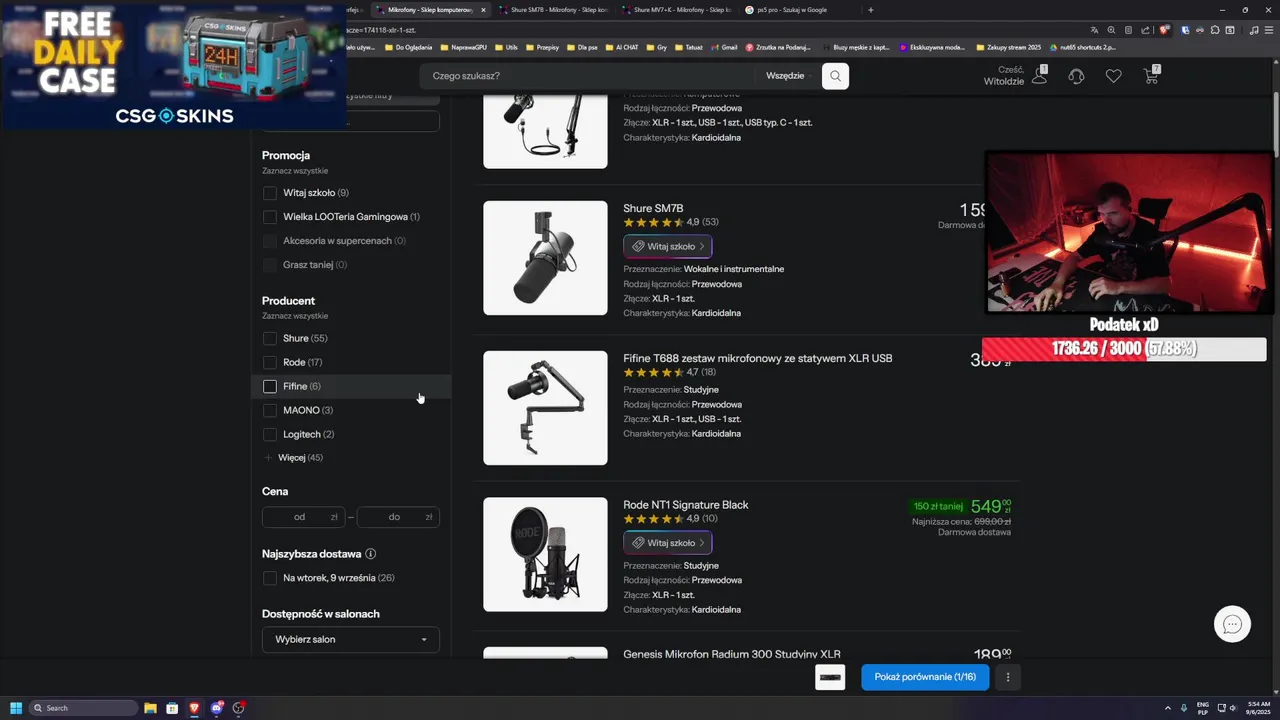Screen dimensions: 1280x720
Task: Open the Wybierz salon dropdown
Action: (350, 639)
